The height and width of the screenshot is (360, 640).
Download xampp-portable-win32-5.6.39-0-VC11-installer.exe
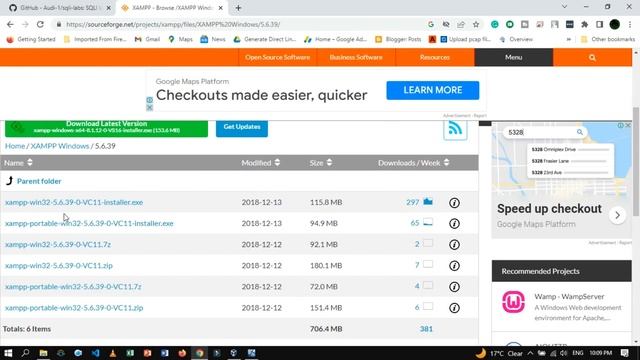click(x=89, y=224)
